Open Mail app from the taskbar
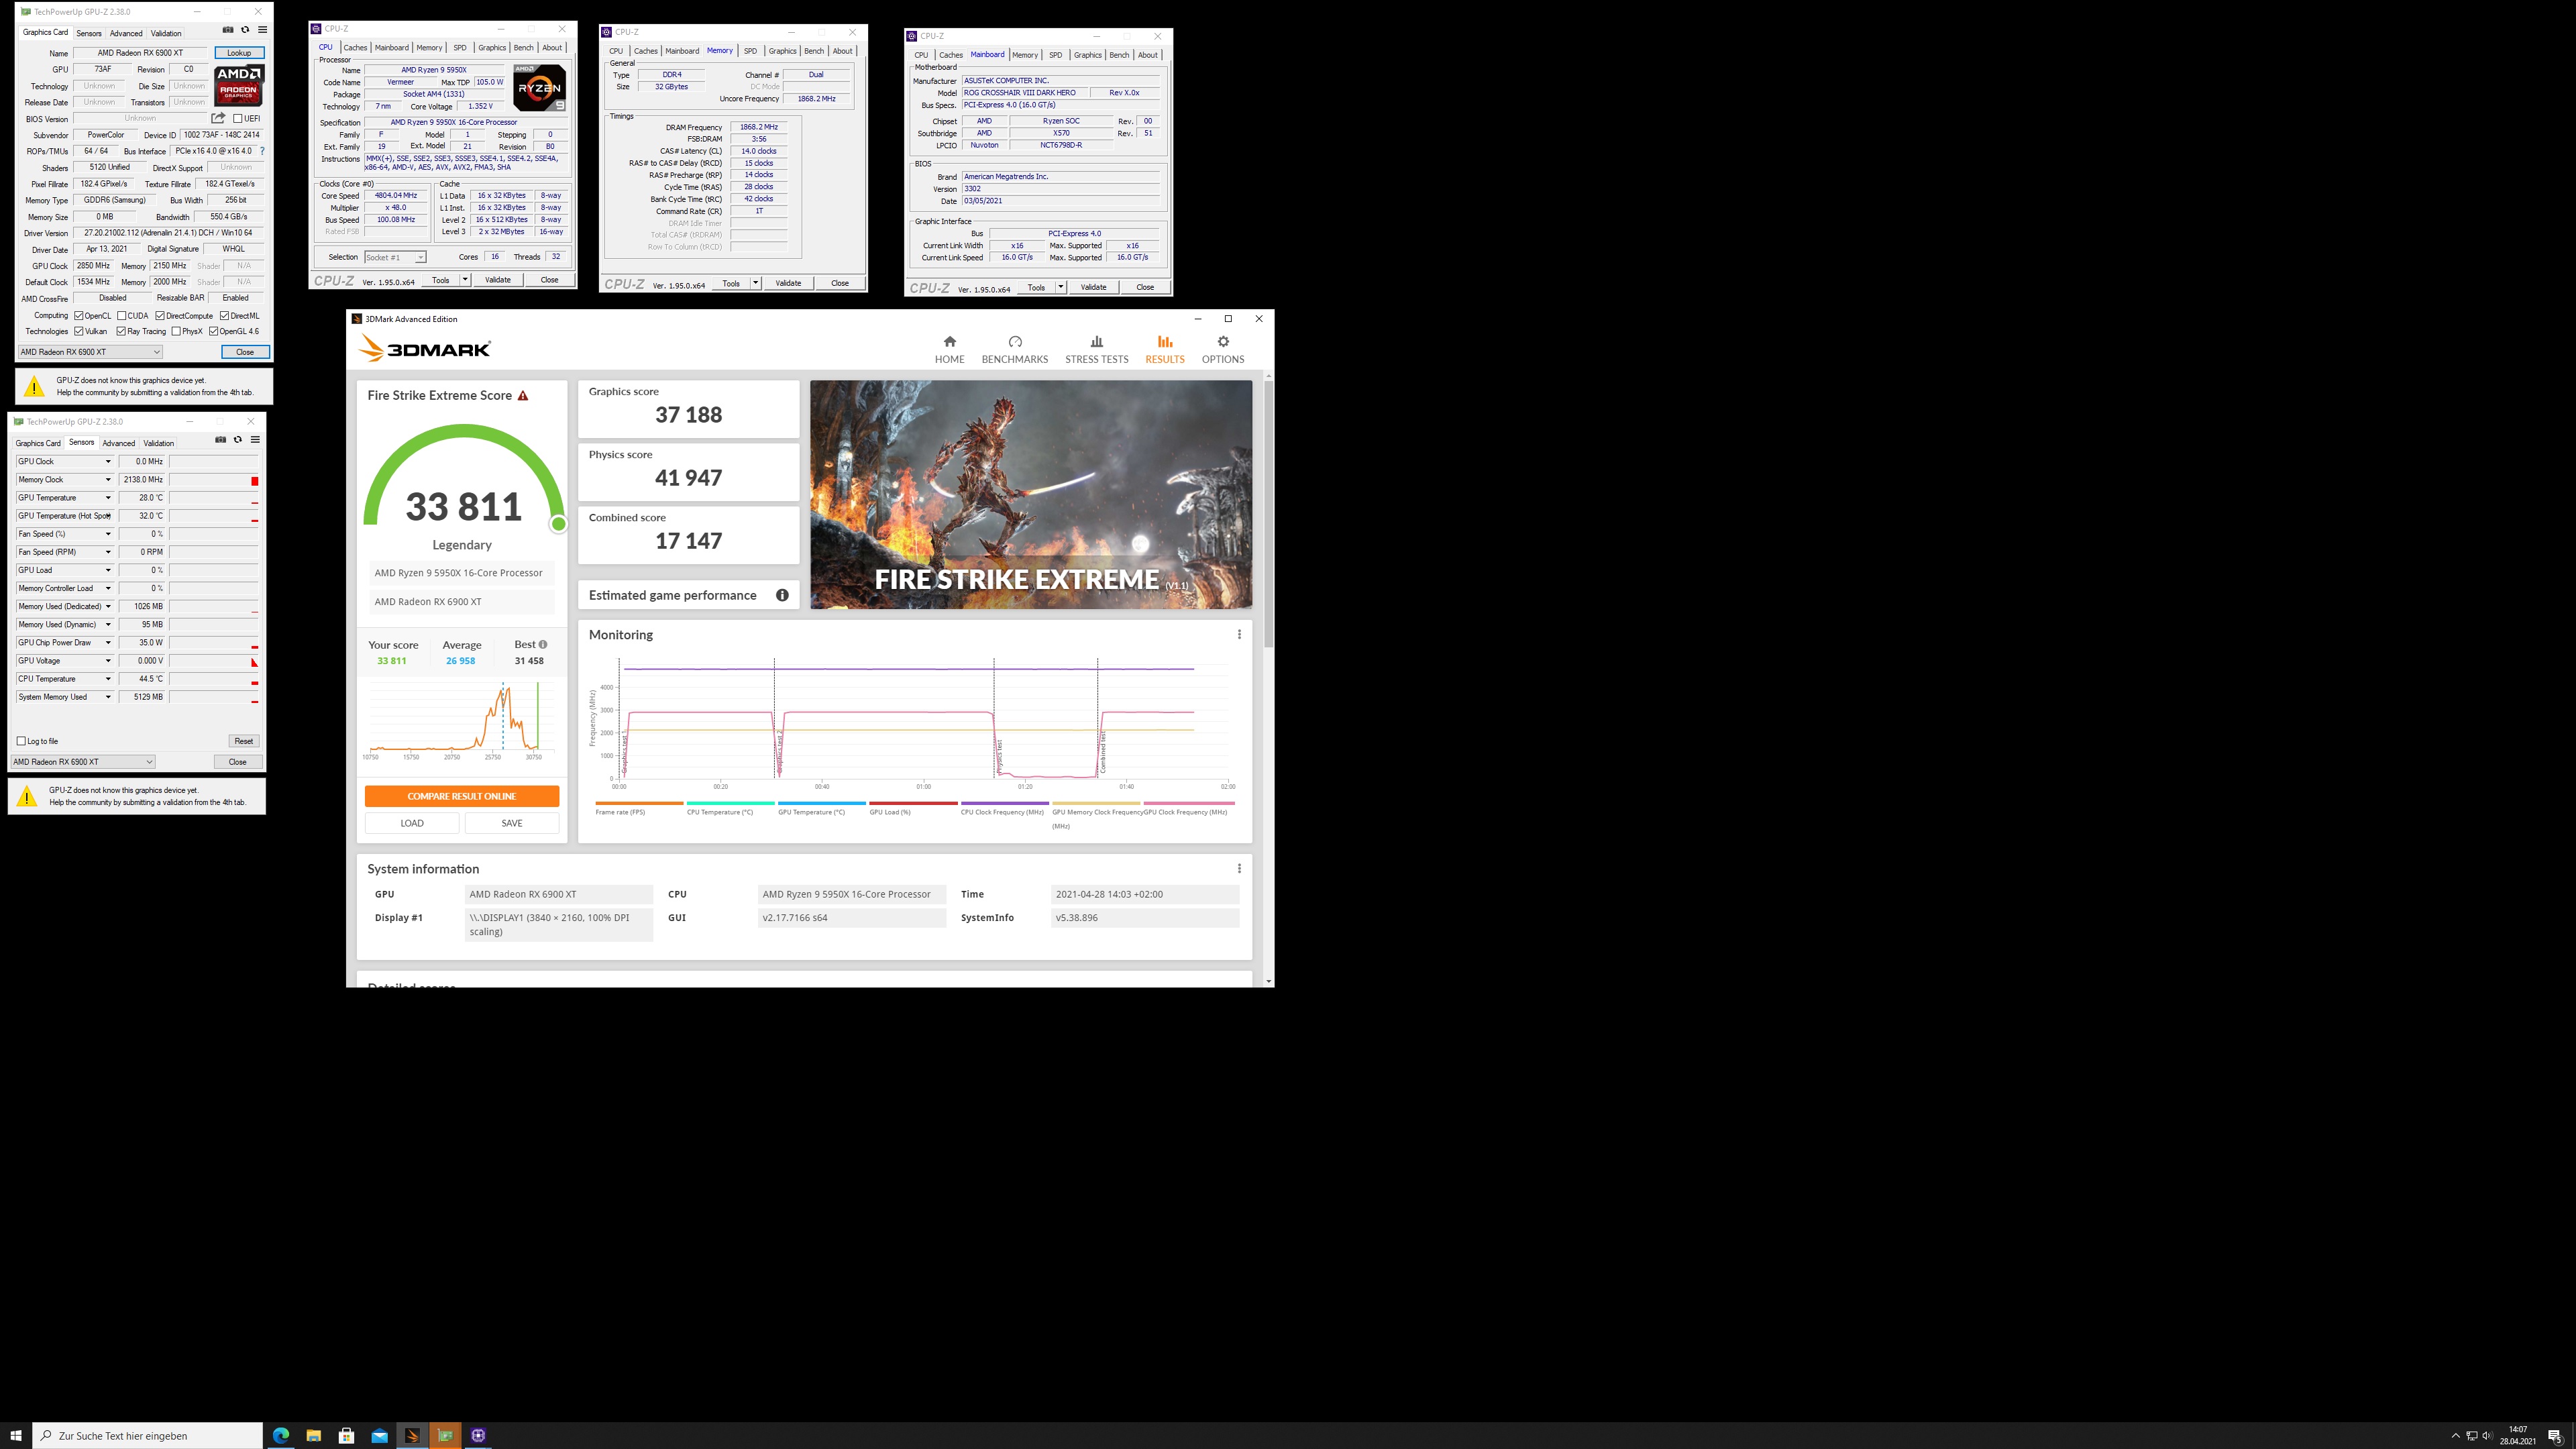2576x1449 pixels. click(379, 1435)
